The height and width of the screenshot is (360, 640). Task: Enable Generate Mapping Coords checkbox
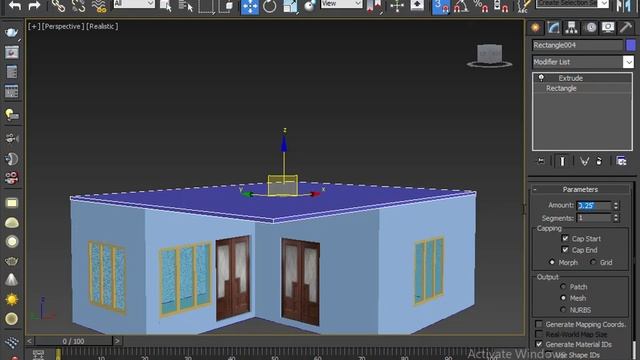tap(539, 324)
